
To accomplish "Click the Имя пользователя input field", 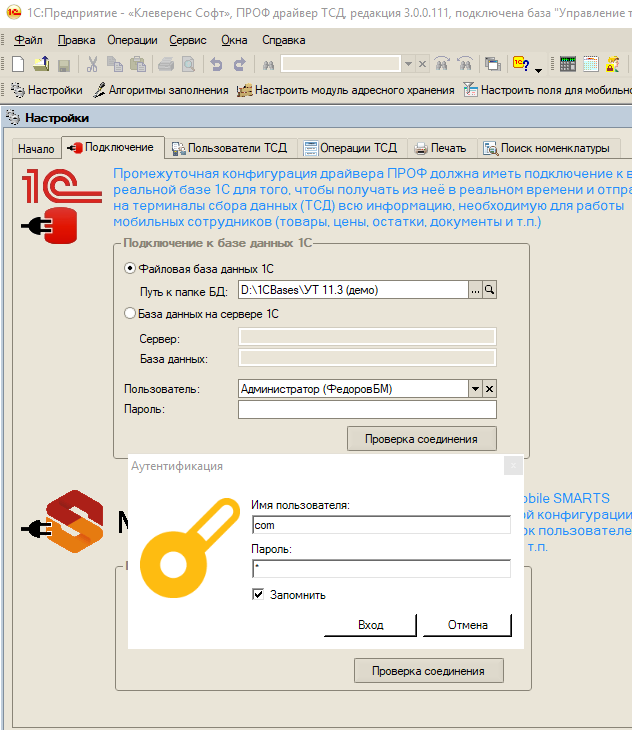I will [381, 525].
